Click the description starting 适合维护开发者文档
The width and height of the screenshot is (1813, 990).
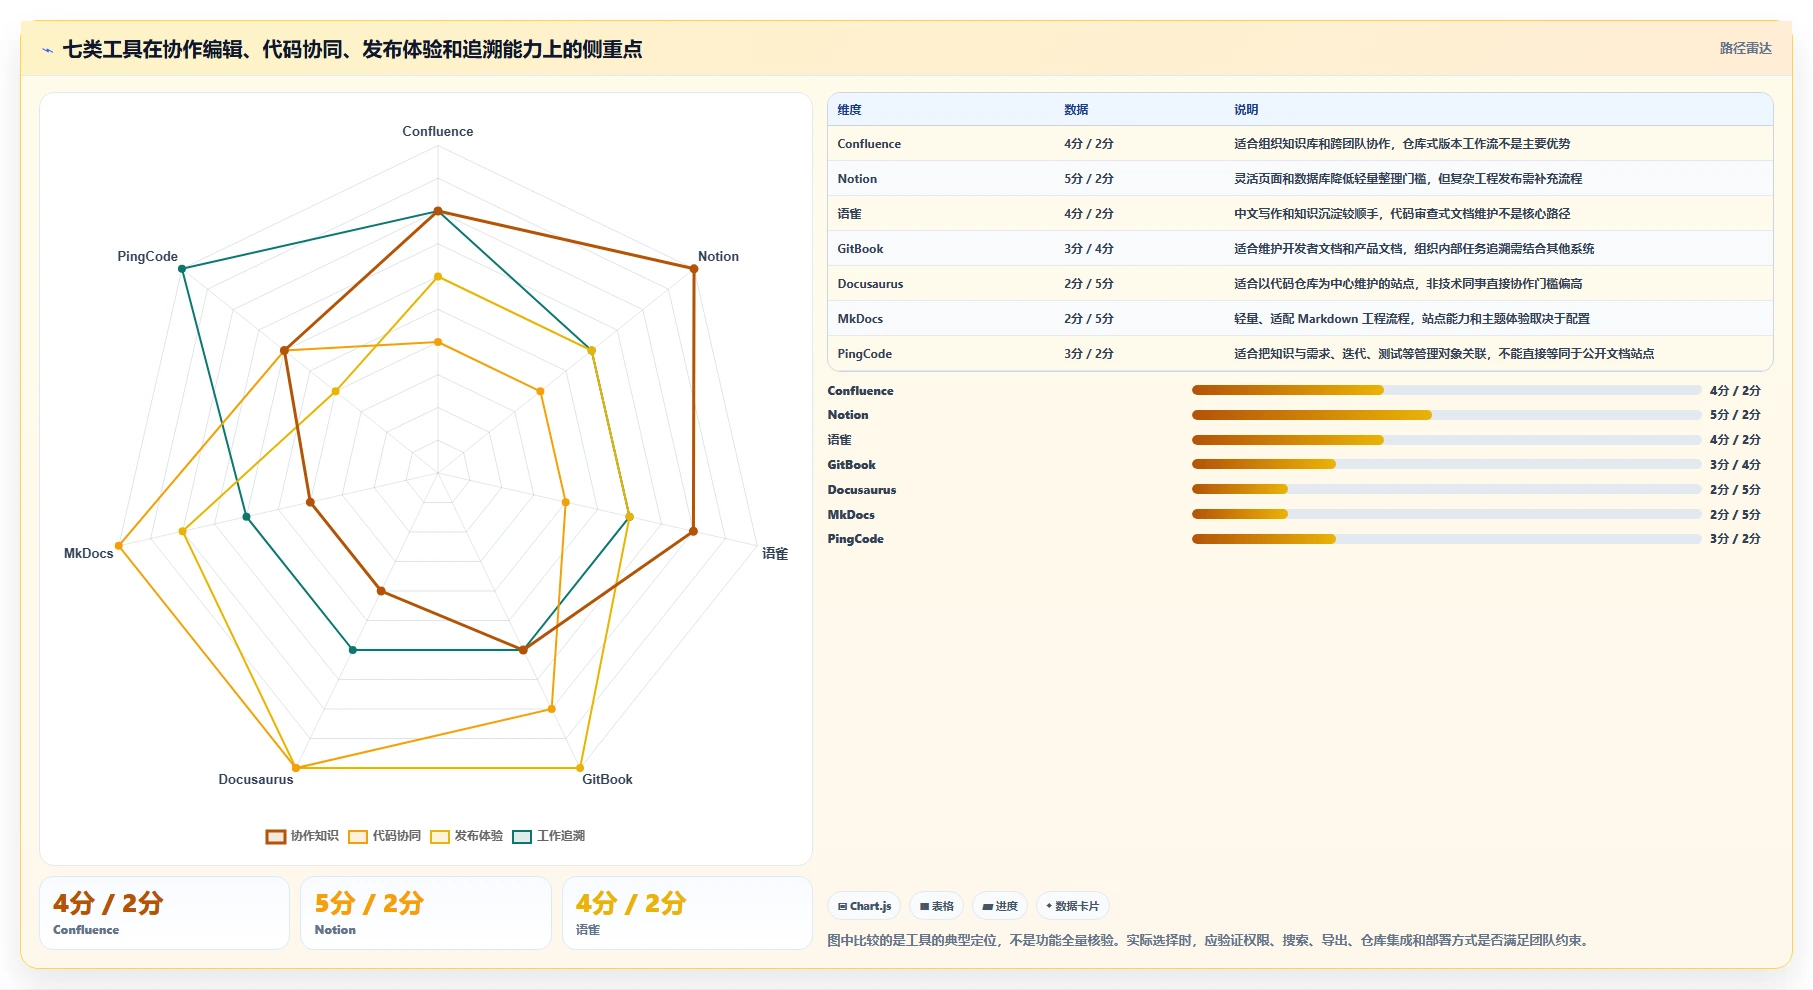coord(1414,249)
